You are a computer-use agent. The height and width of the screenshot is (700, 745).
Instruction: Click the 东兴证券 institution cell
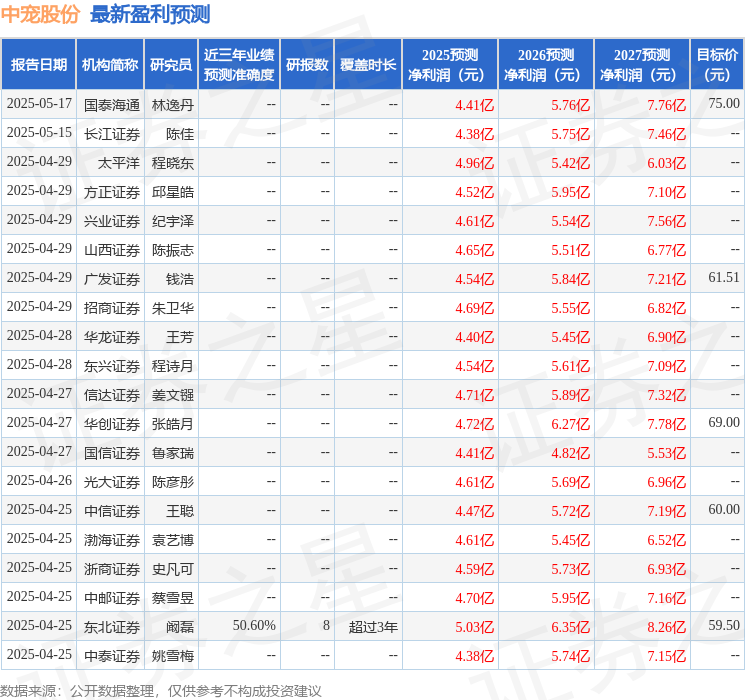(112, 366)
